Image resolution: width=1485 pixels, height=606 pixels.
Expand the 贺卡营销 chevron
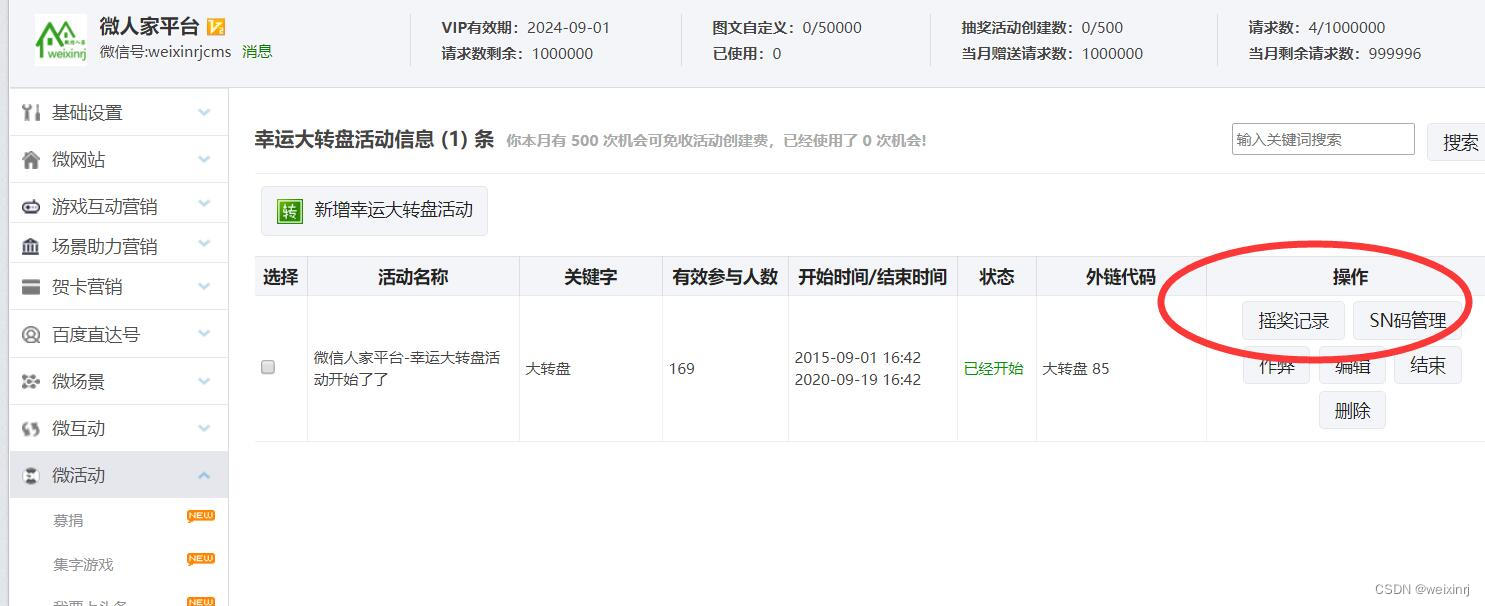click(x=204, y=287)
